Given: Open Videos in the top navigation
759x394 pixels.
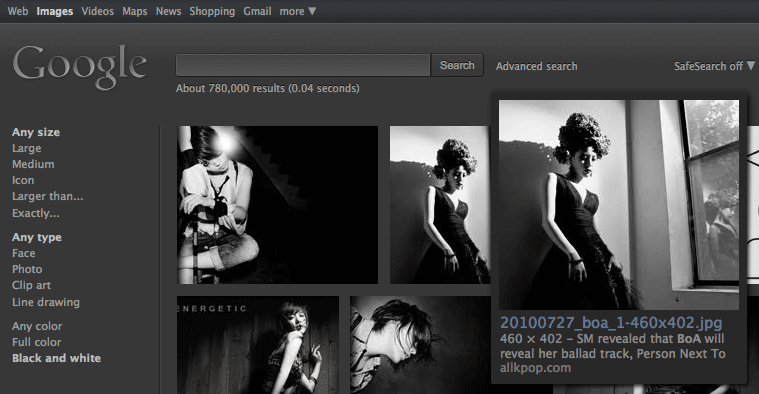Looking at the screenshot, I should tap(97, 11).
